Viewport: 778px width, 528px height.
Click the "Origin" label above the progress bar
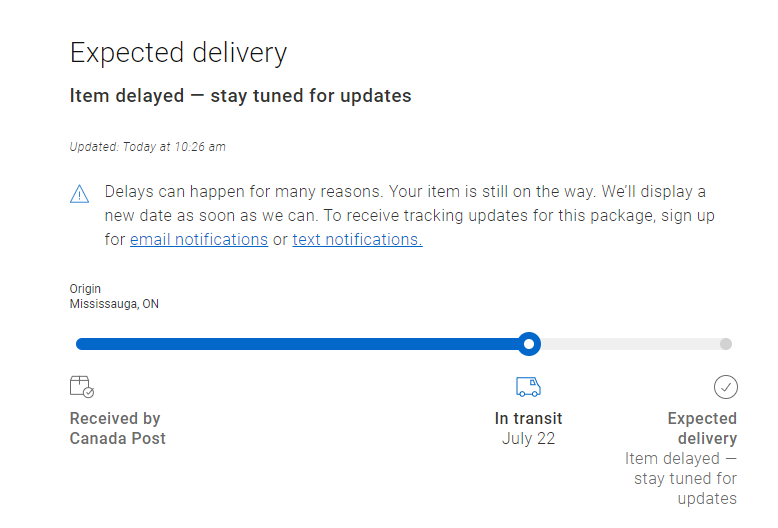(85, 289)
